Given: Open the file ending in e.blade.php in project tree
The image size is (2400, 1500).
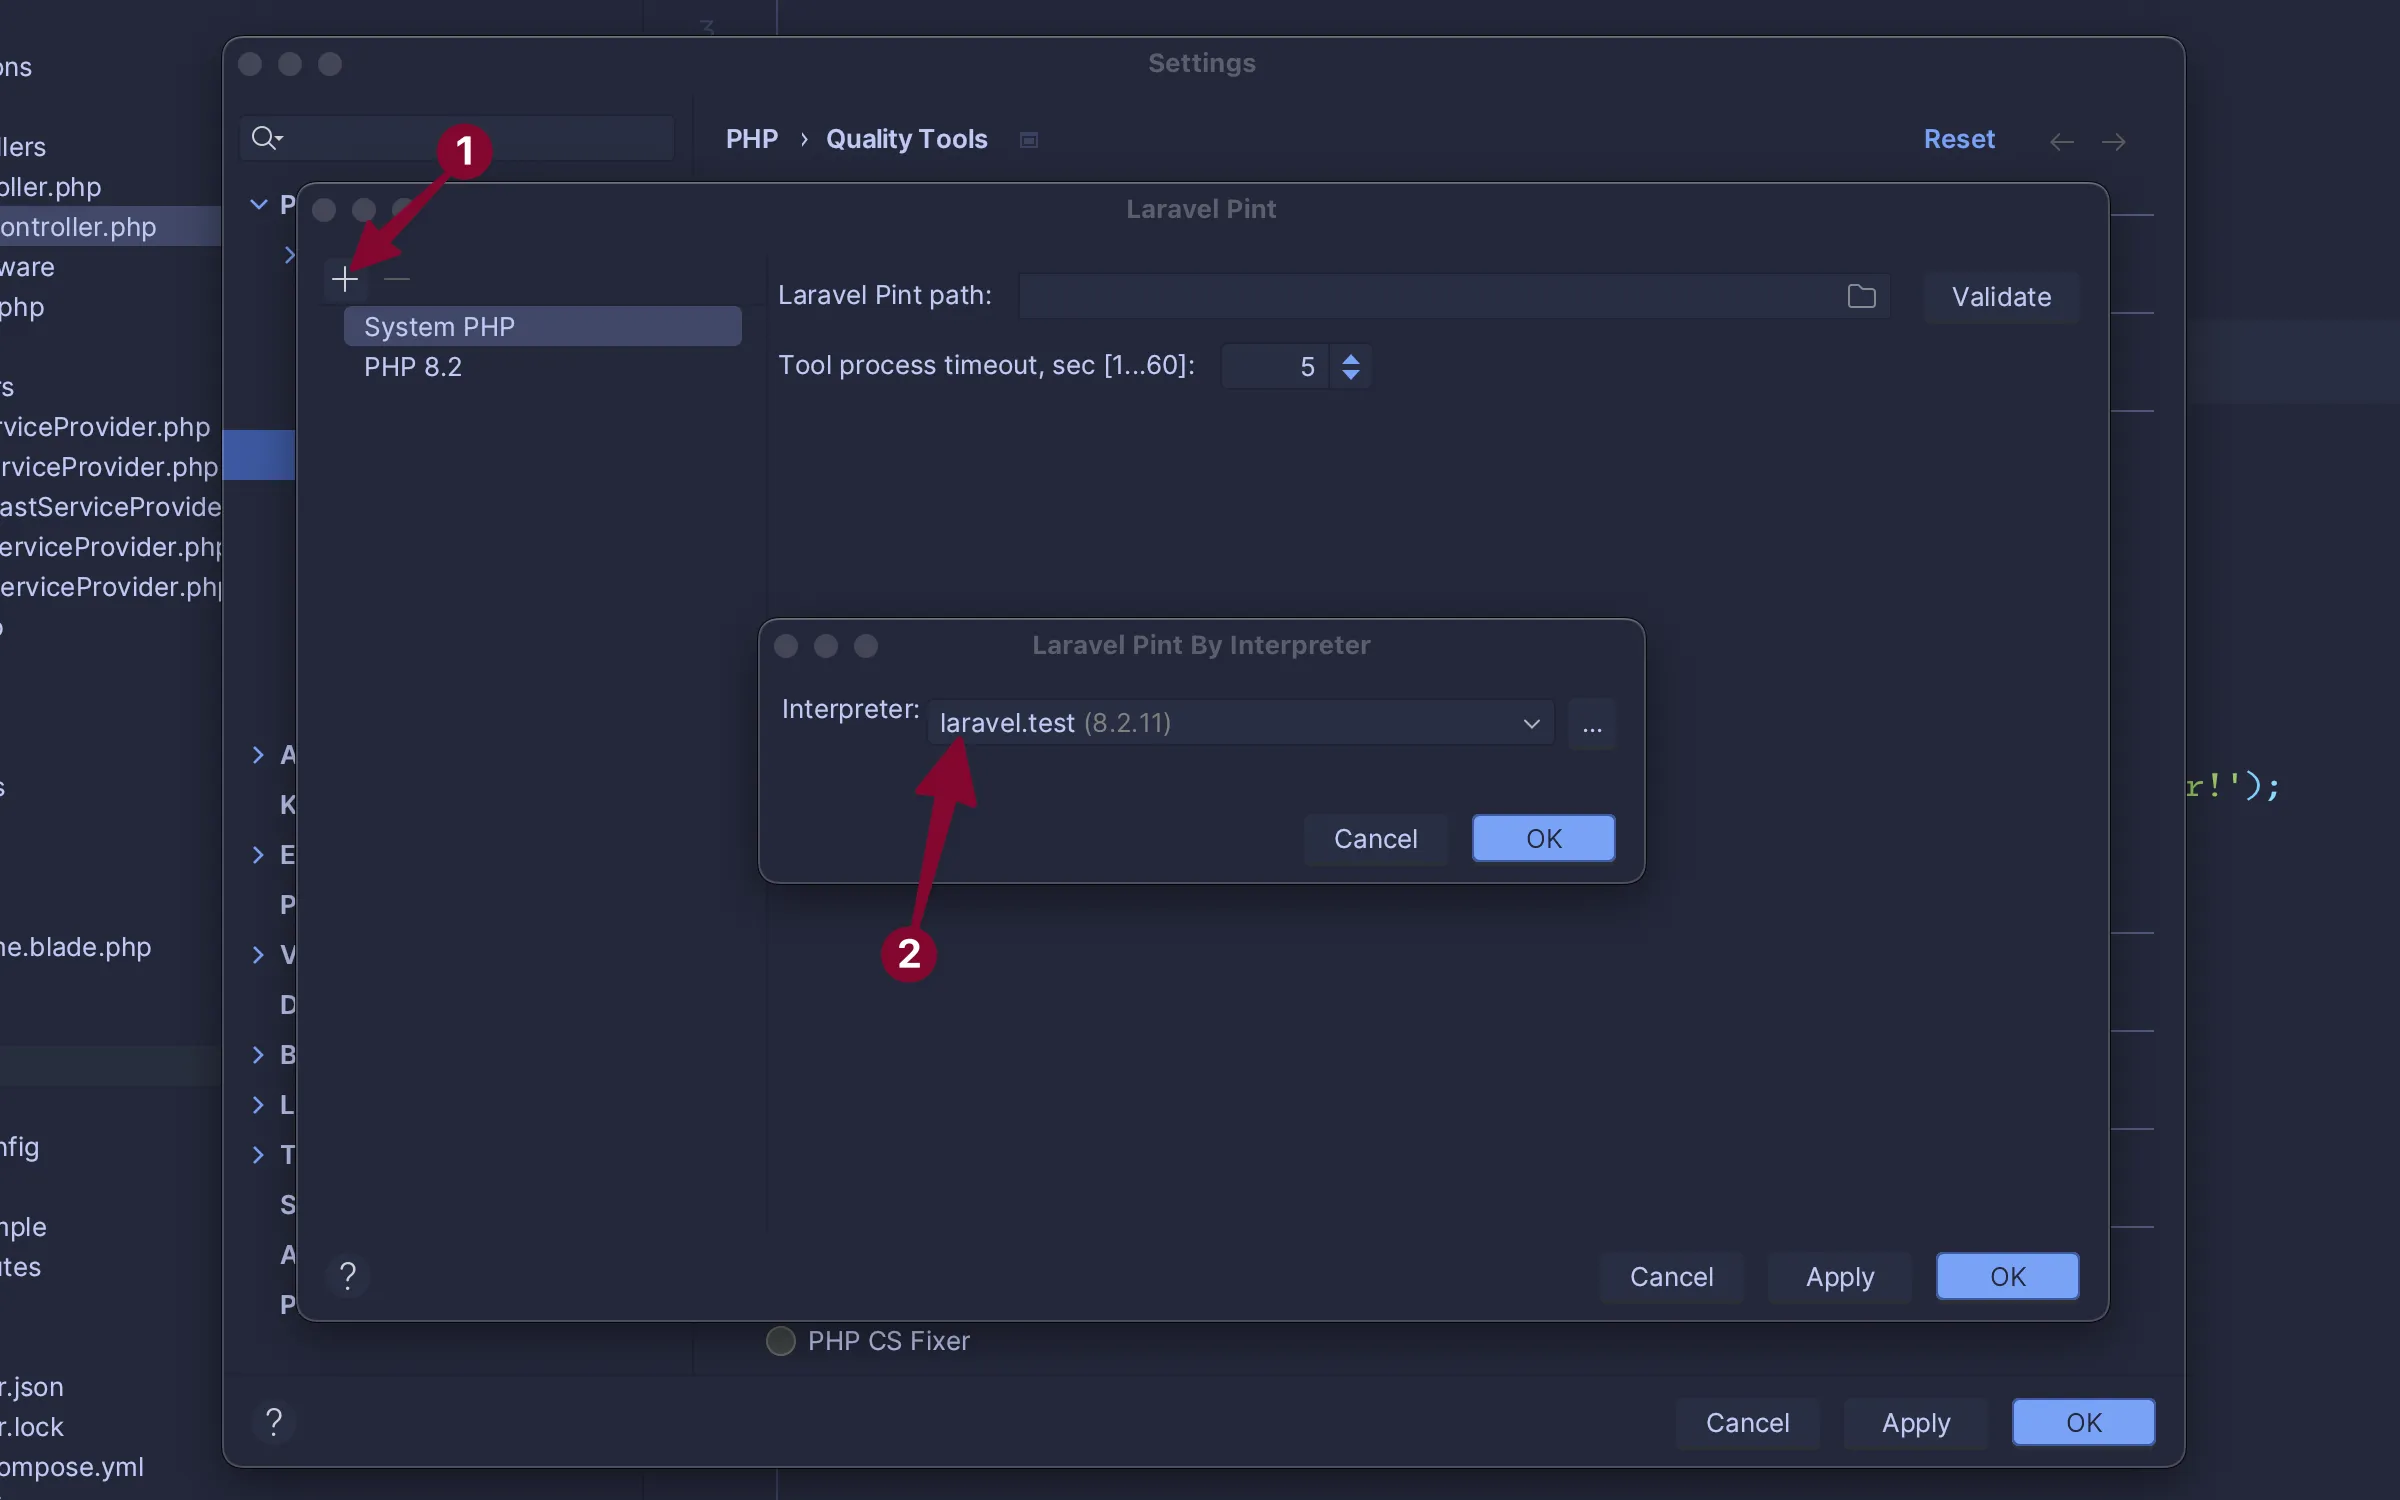Looking at the screenshot, I should pos(76,947).
